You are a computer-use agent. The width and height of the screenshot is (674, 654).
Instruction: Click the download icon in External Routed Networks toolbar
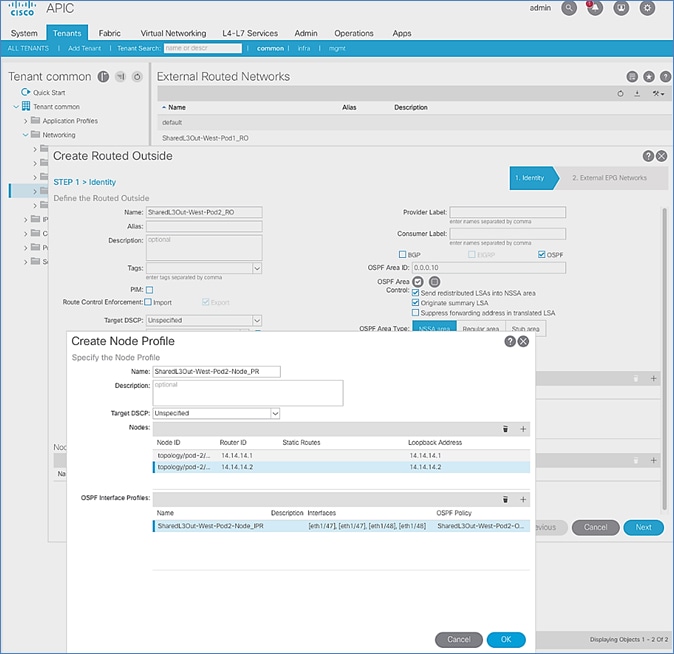(x=637, y=94)
